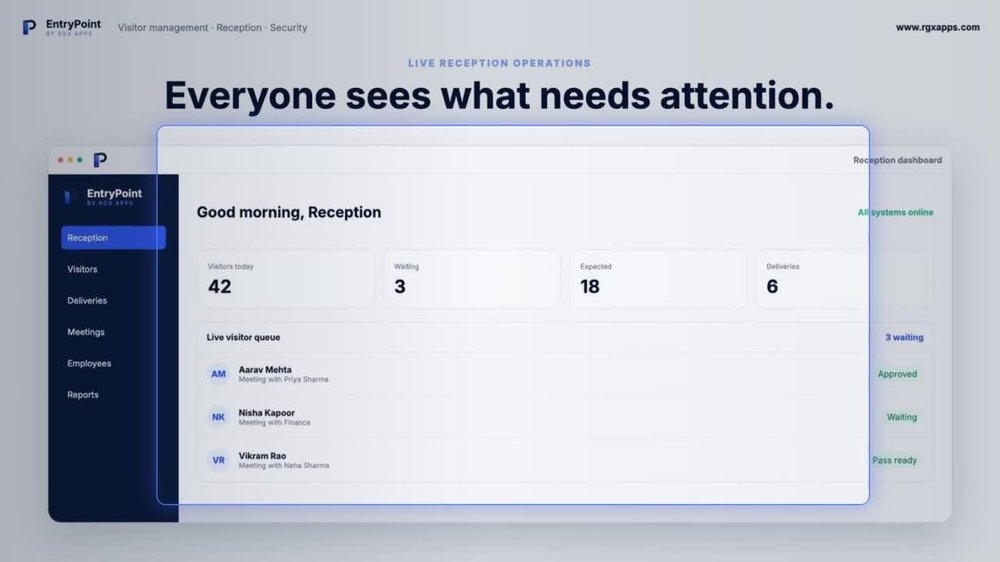Select the Nisha Kapoor visitor name

coord(267,413)
